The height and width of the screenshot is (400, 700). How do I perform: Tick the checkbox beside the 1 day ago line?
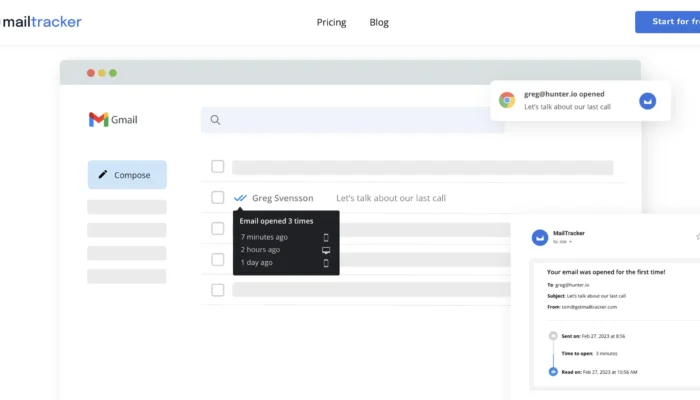(x=217, y=259)
